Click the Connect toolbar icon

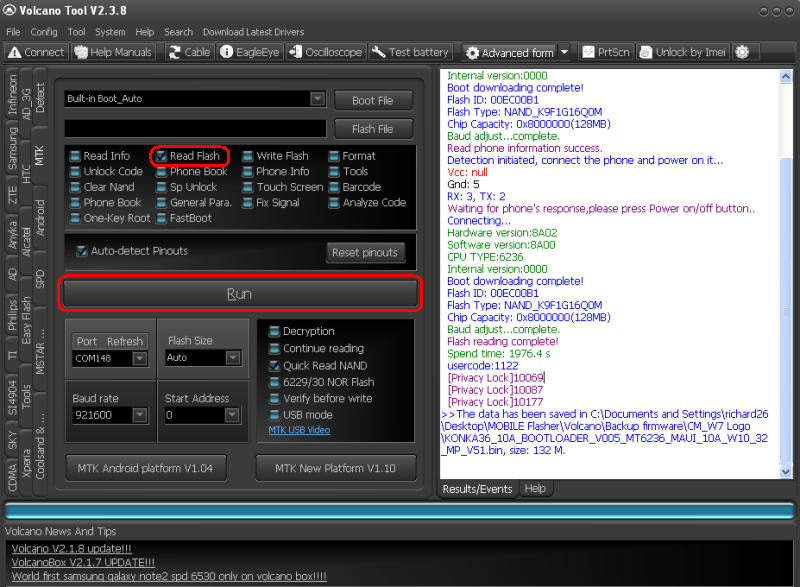tap(15, 52)
